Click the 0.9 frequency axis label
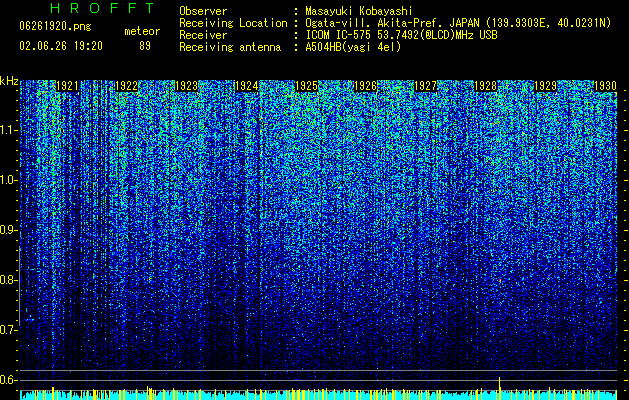The height and width of the screenshot is (400, 629). click(x=9, y=230)
